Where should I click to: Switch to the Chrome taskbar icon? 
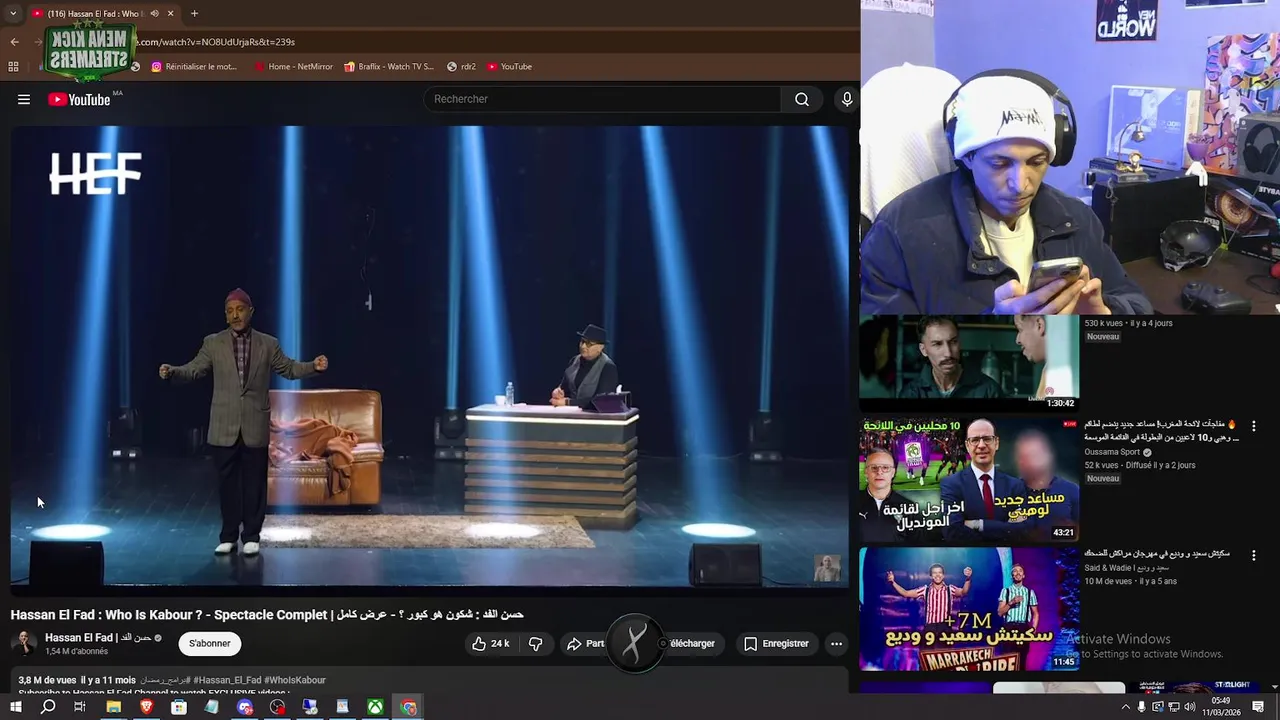[x=408, y=707]
